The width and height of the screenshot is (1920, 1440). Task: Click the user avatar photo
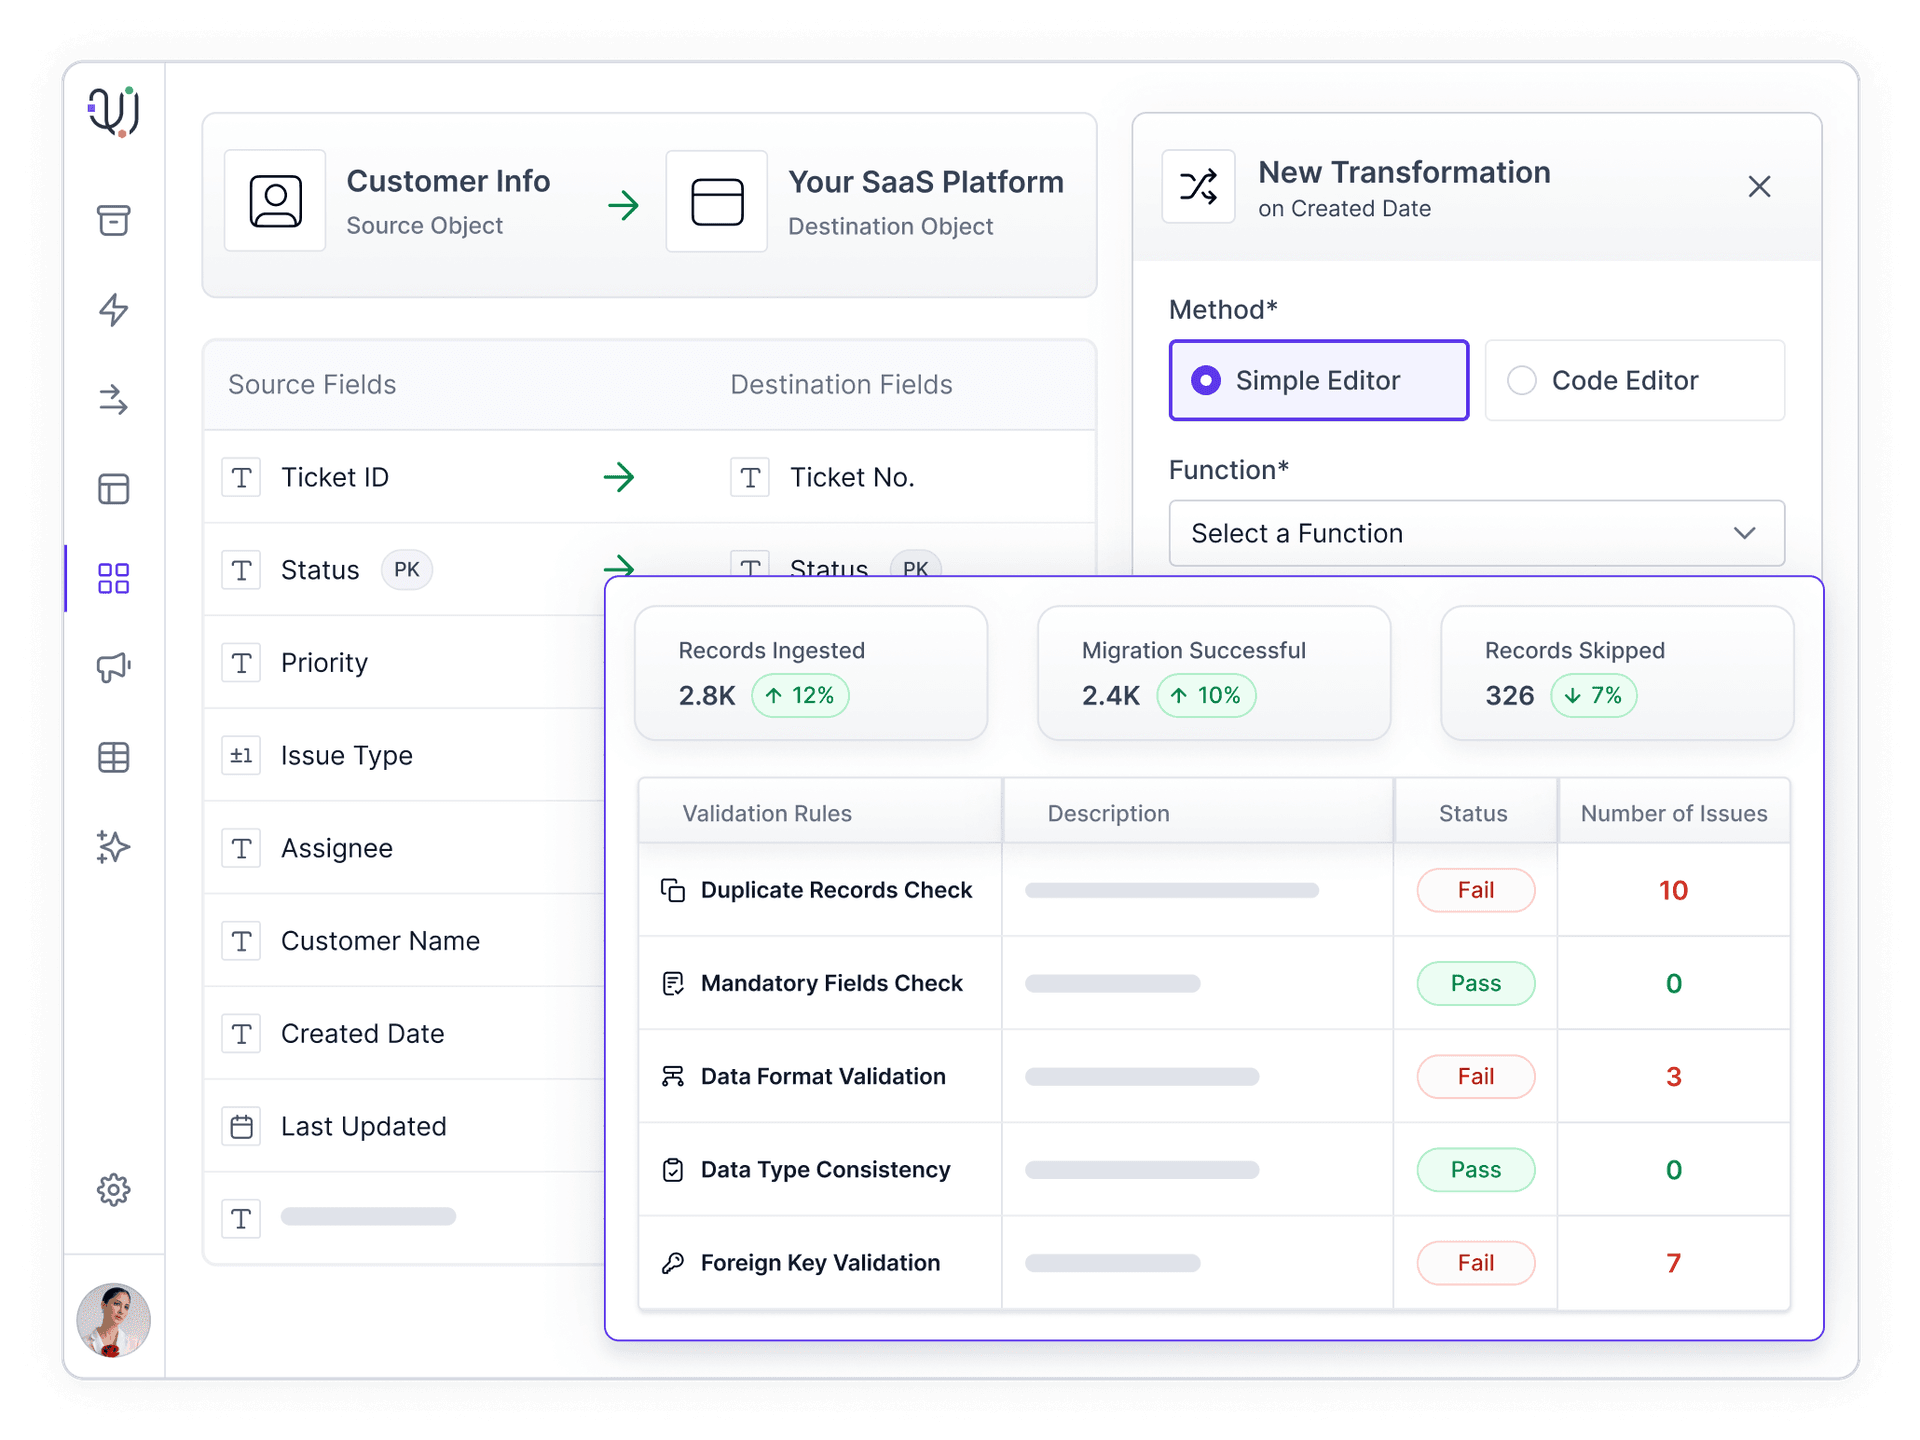click(x=114, y=1320)
